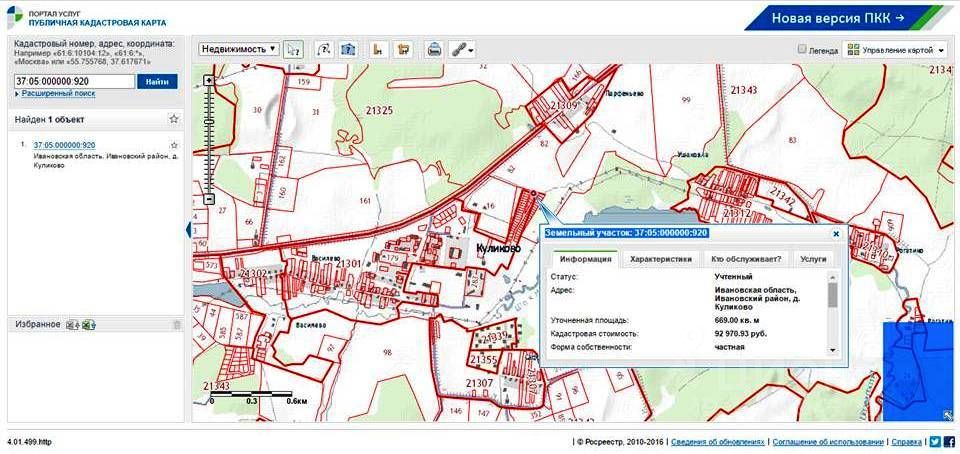Switch to the Информация tab
Image resolution: width=960 pixels, height=454 pixels.
pyautogui.click(x=585, y=259)
